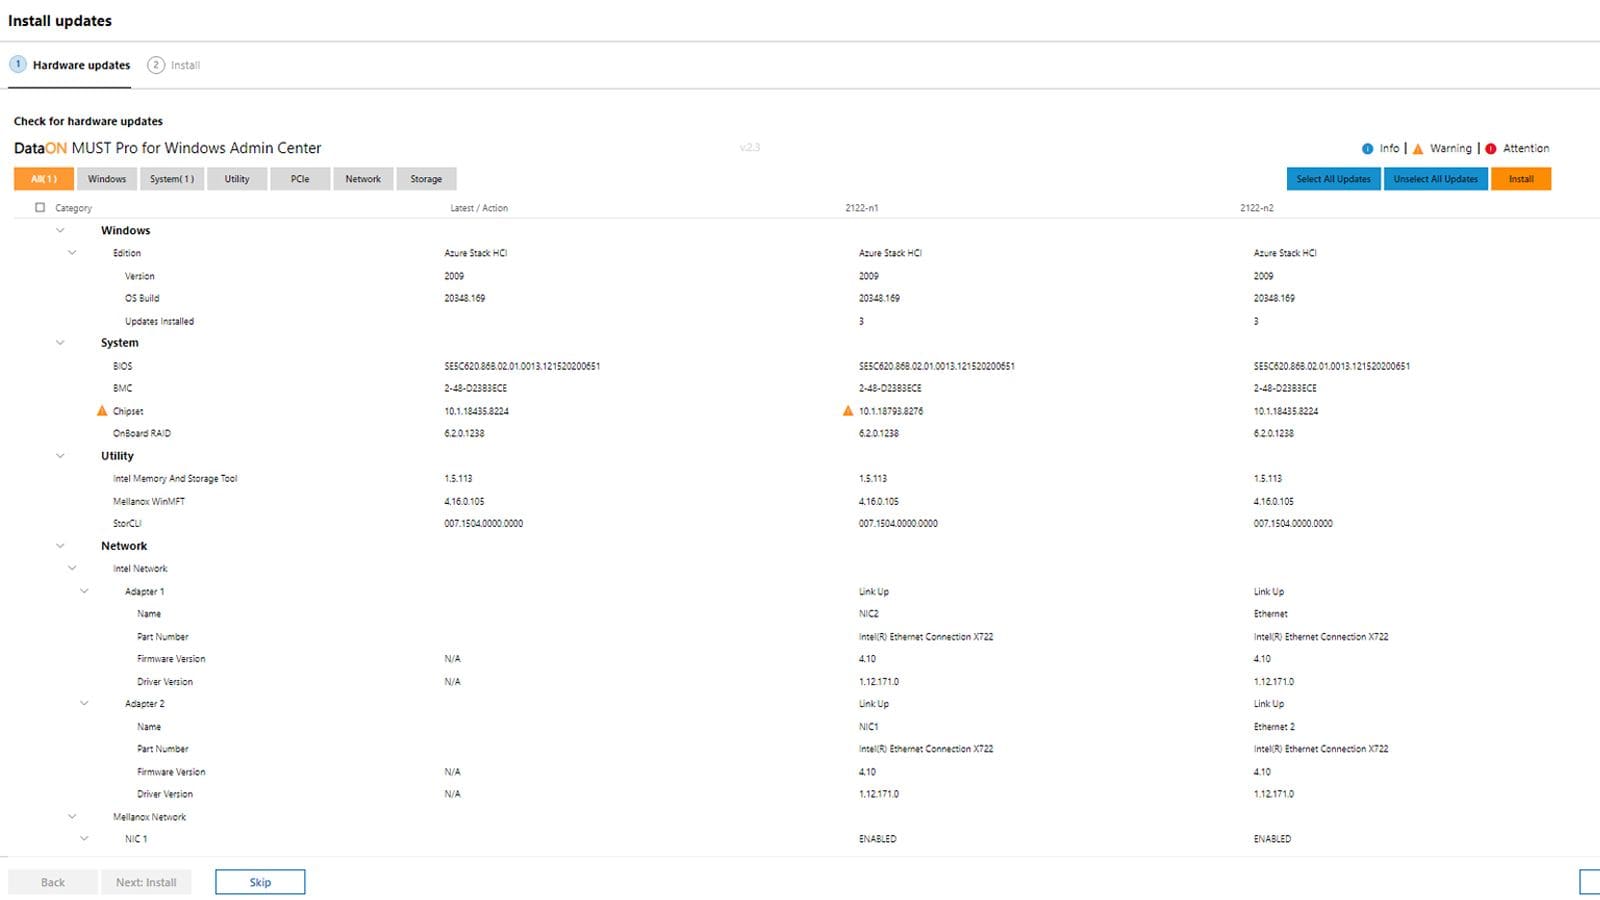Click the orange Warning legend icon
Screen dimensions: 1600x900
(1417, 148)
